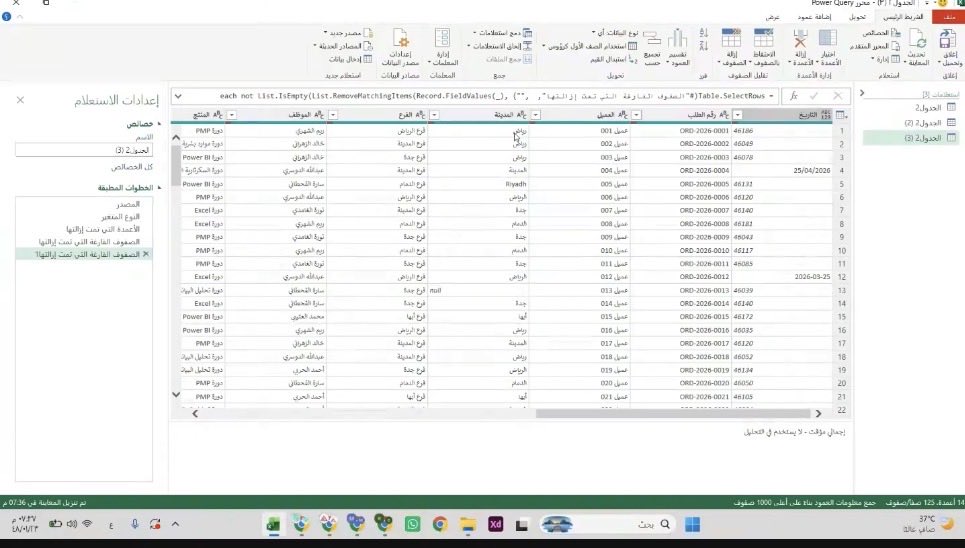
Task: Click the horizontal scrollbar of data grid
Action: click(673, 414)
